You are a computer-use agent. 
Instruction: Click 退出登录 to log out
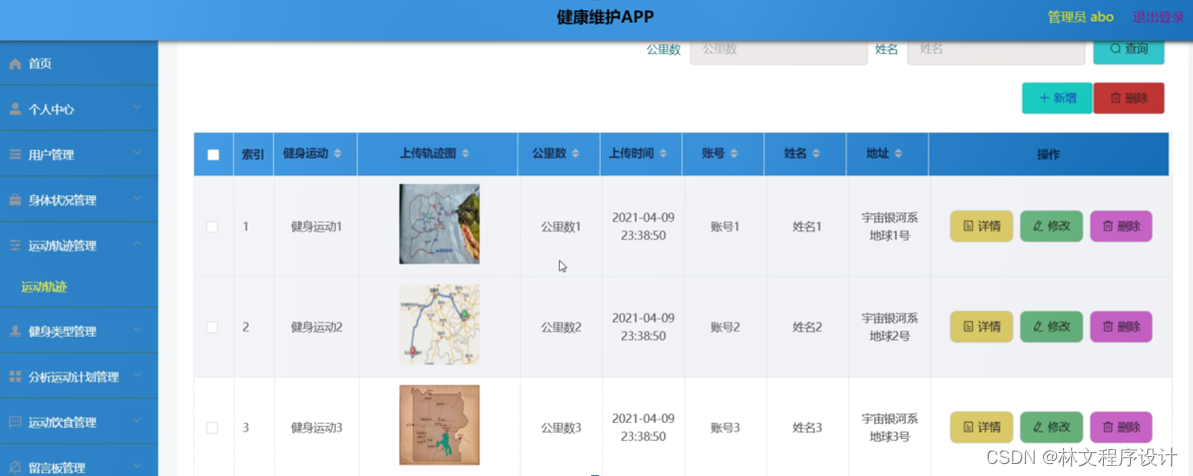(x=1158, y=17)
